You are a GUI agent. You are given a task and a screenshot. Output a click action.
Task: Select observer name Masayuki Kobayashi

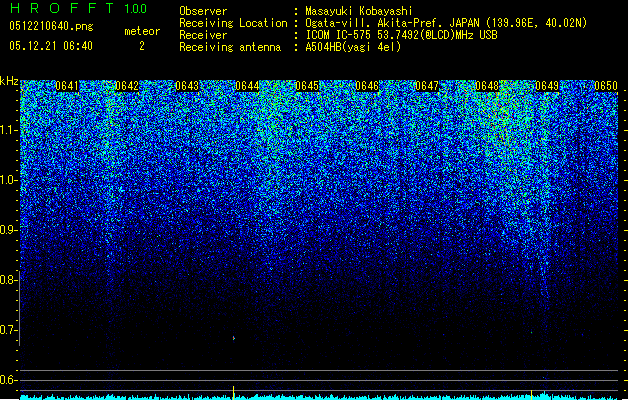pos(359,11)
